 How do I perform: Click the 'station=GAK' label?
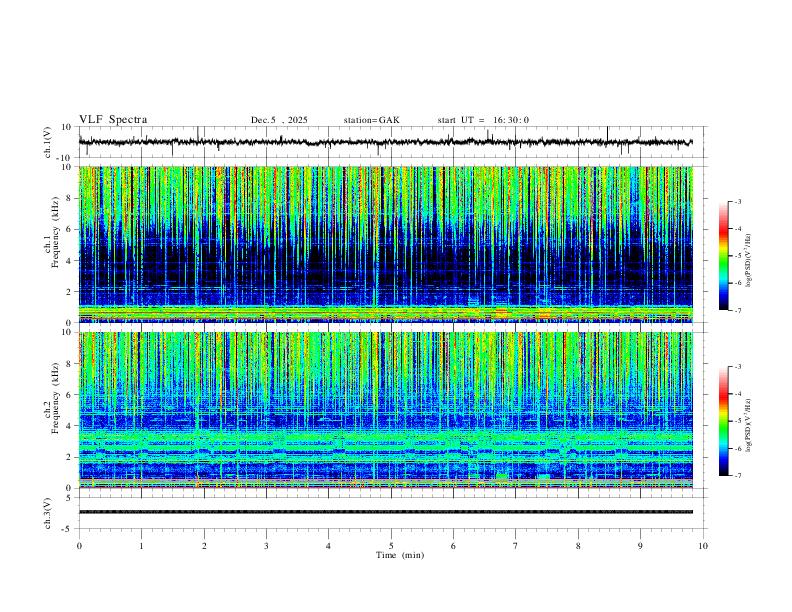tap(371, 120)
